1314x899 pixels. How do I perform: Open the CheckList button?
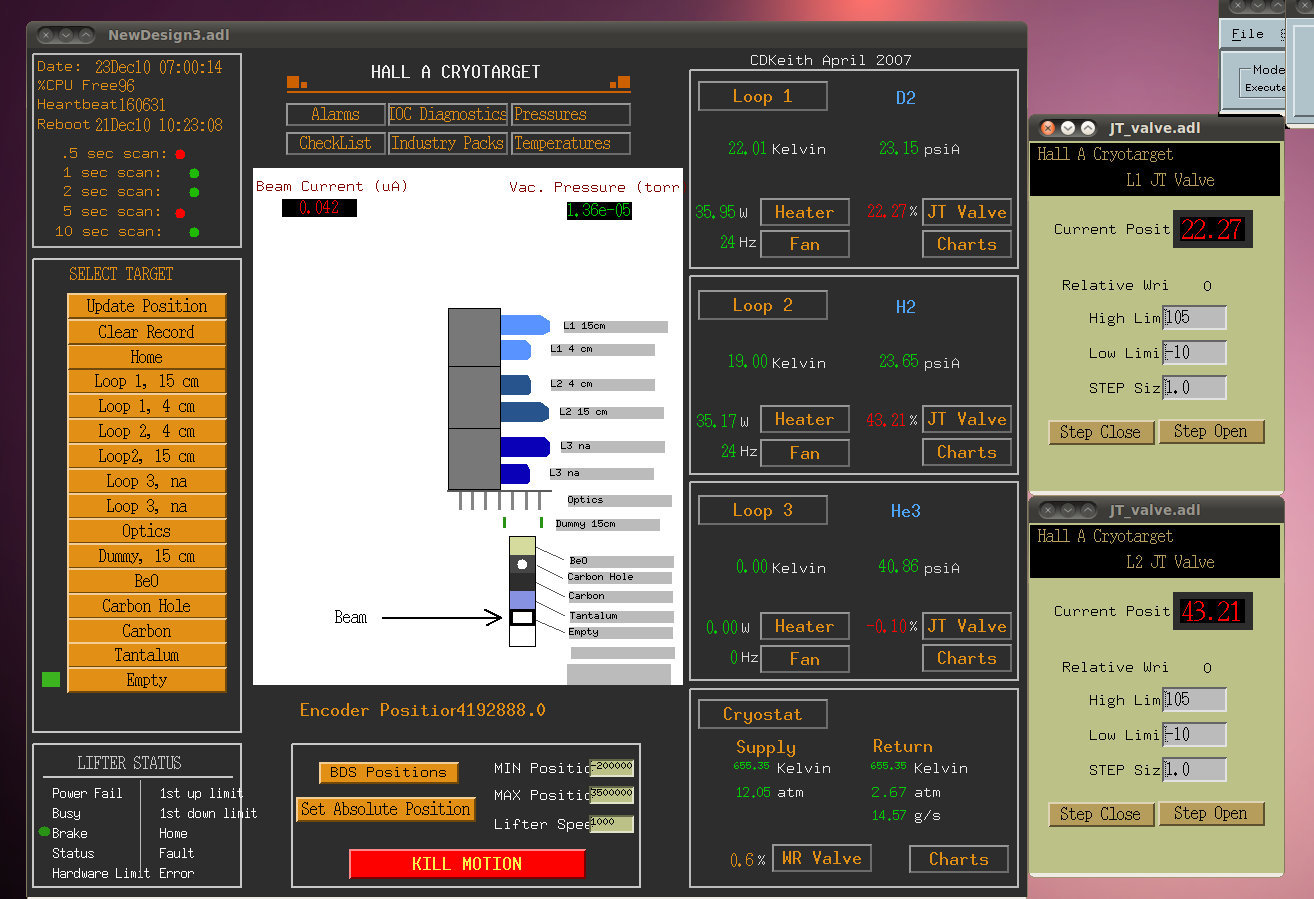click(x=336, y=143)
